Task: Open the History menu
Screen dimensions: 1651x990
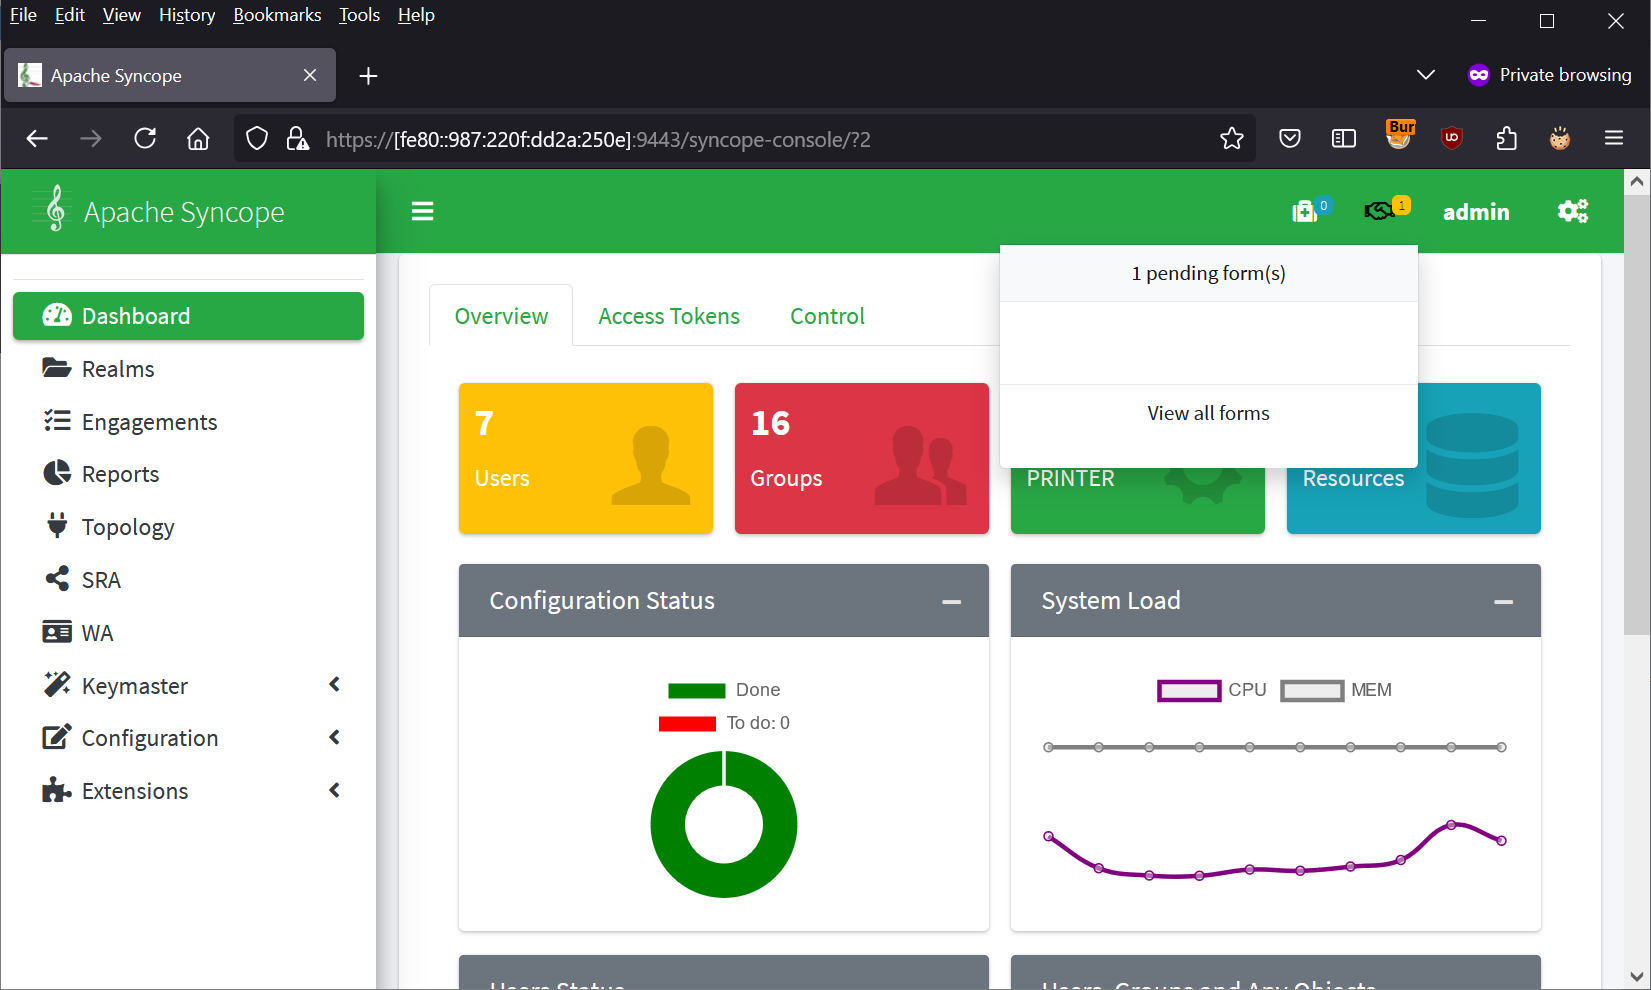Action: [187, 15]
